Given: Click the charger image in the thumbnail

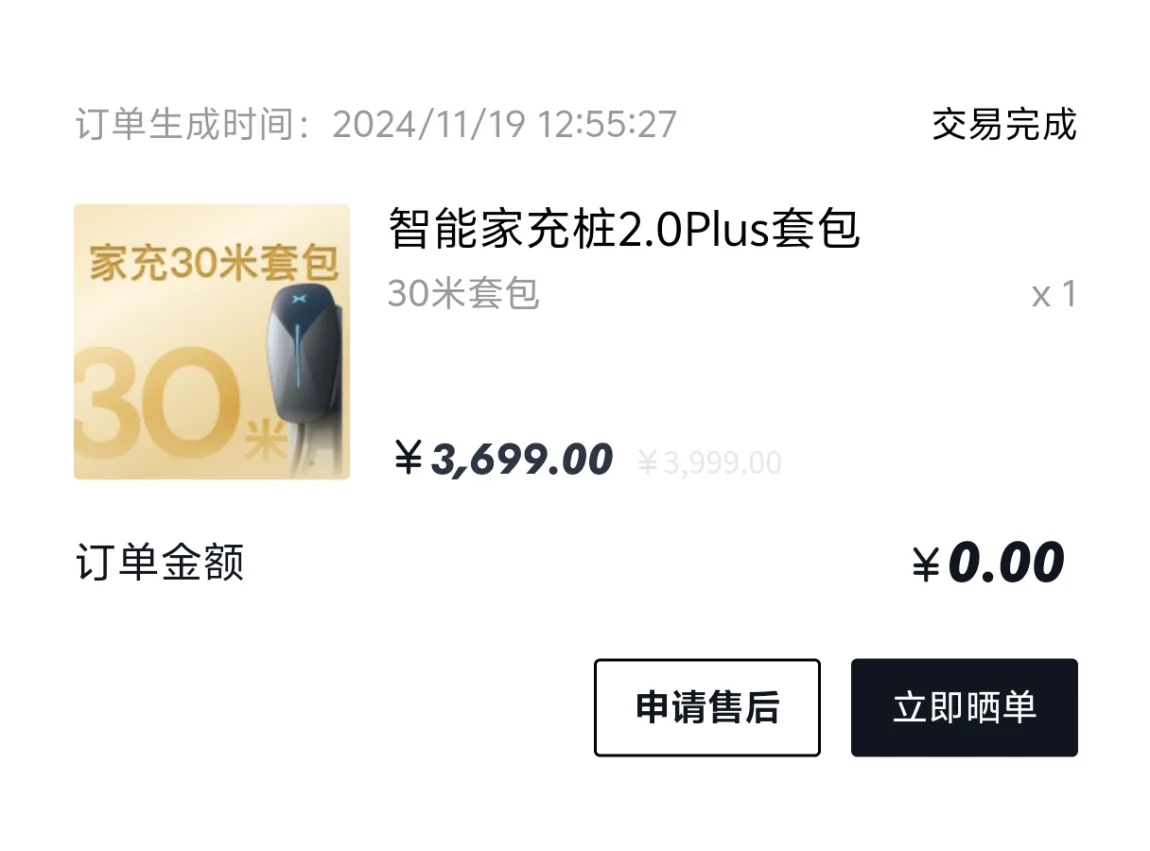Looking at the screenshot, I should pos(304,376).
